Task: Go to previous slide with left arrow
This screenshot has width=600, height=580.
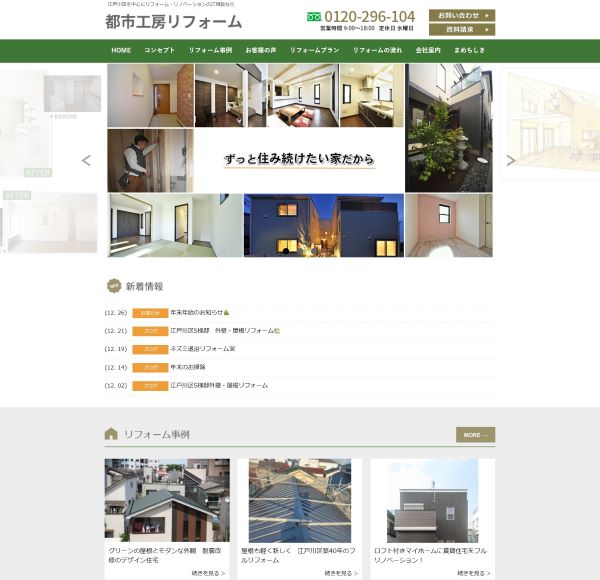Action: click(86, 160)
